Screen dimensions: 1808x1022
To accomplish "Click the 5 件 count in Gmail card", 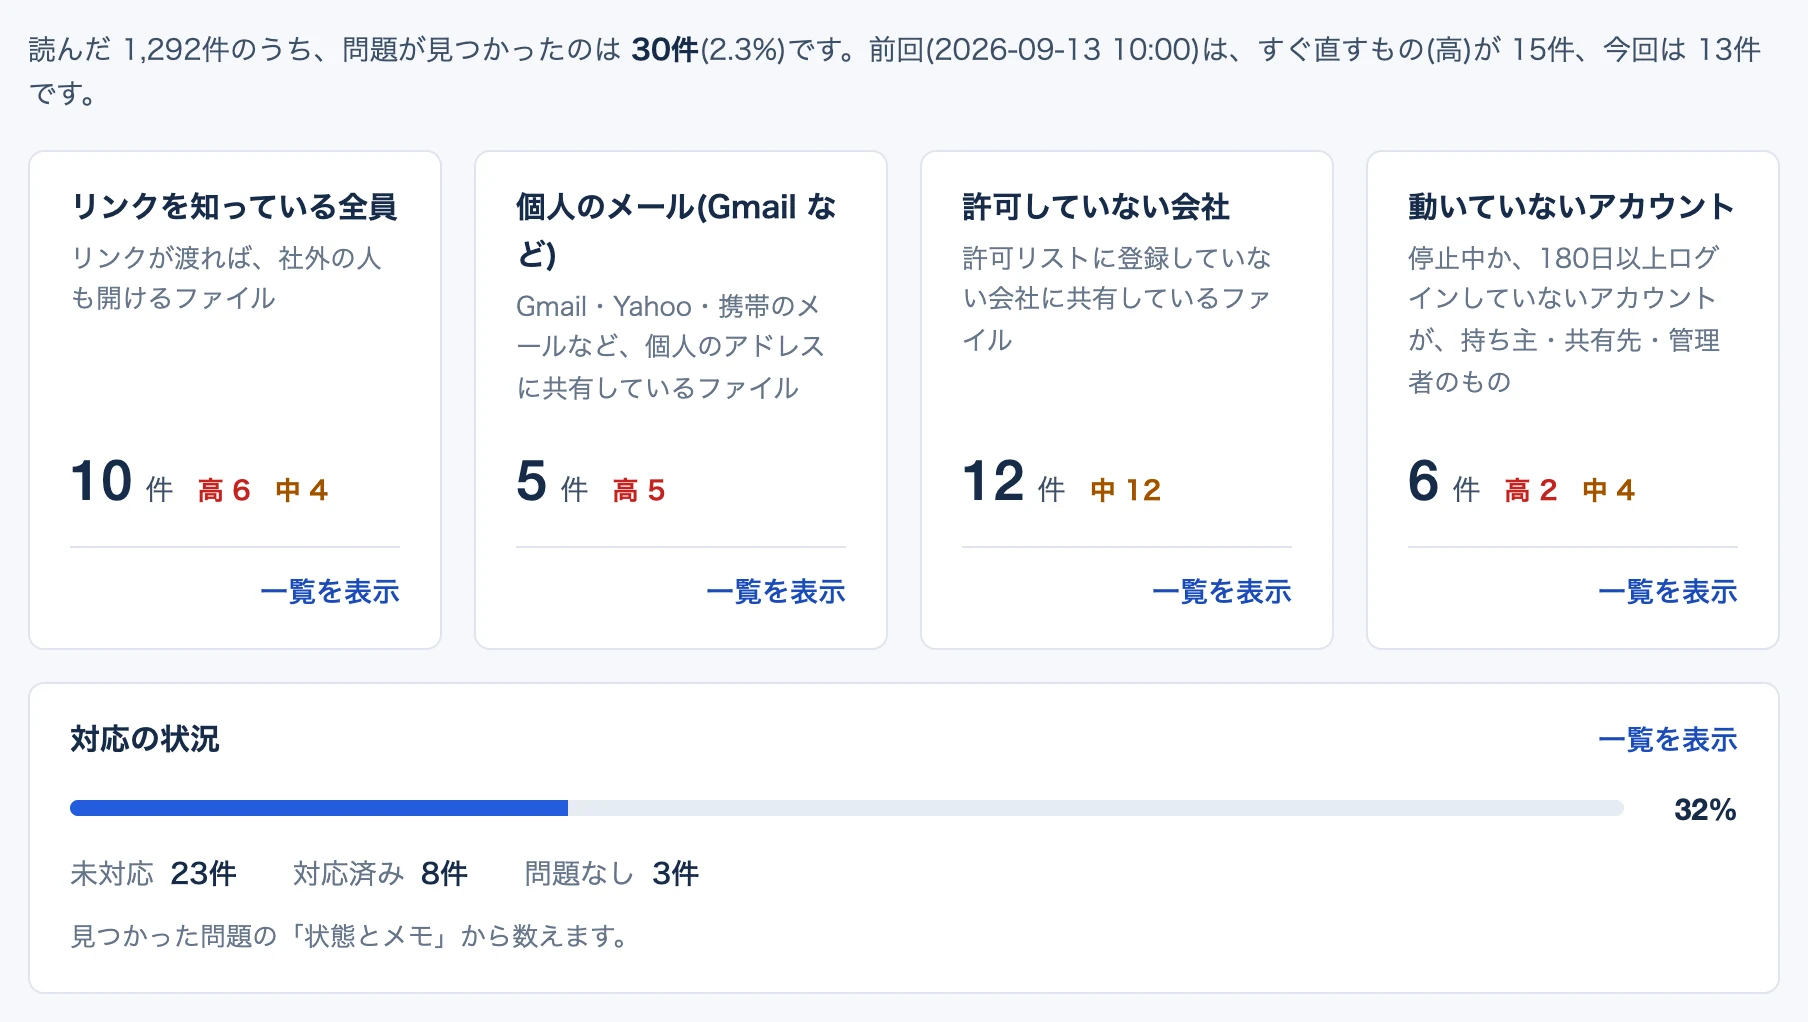I will [x=551, y=482].
